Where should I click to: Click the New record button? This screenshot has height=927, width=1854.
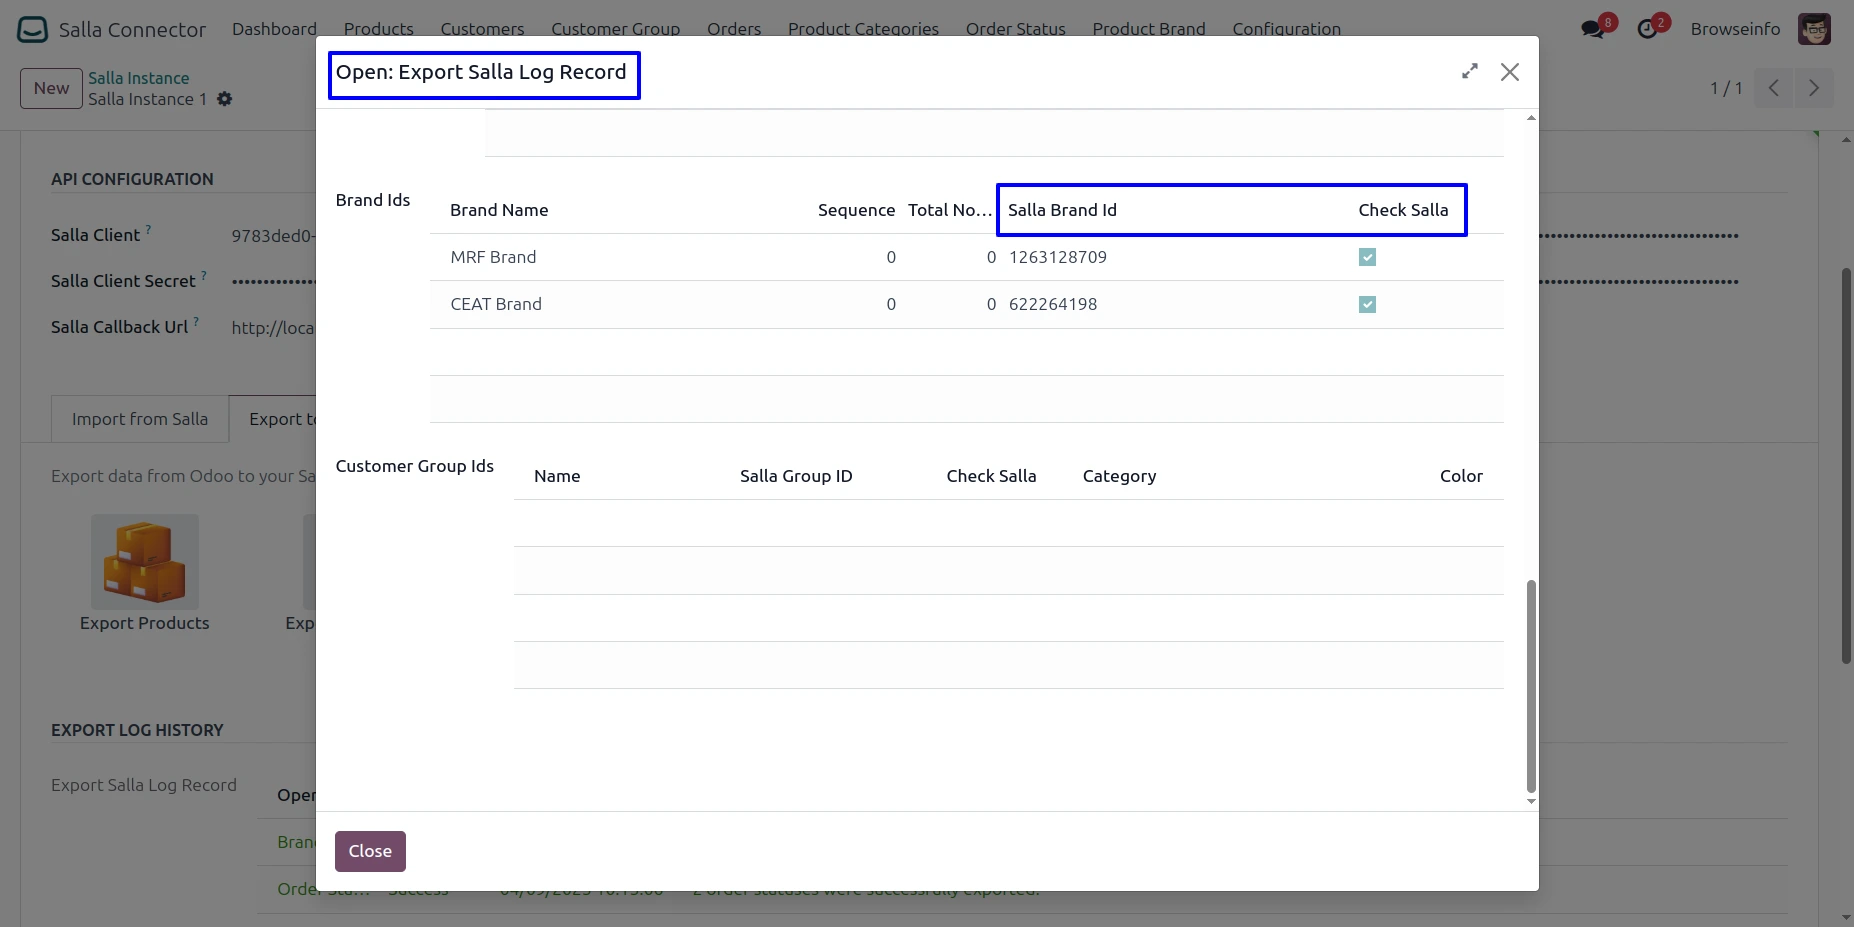51,88
